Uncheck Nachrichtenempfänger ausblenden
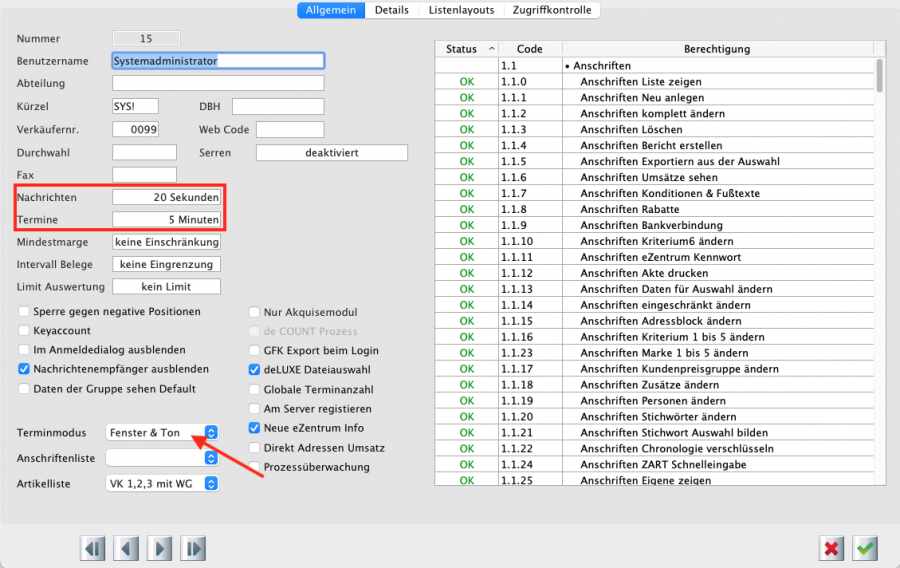This screenshot has height=568, width=900. [x=23, y=369]
